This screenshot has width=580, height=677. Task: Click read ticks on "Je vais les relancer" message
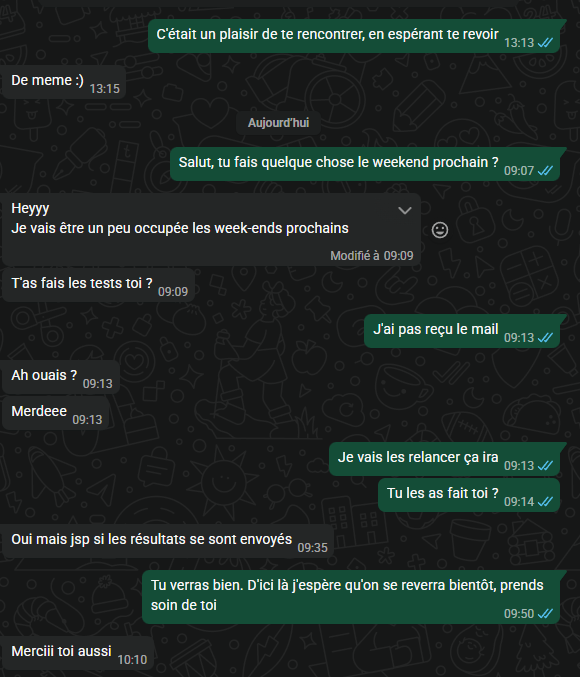(x=545, y=465)
